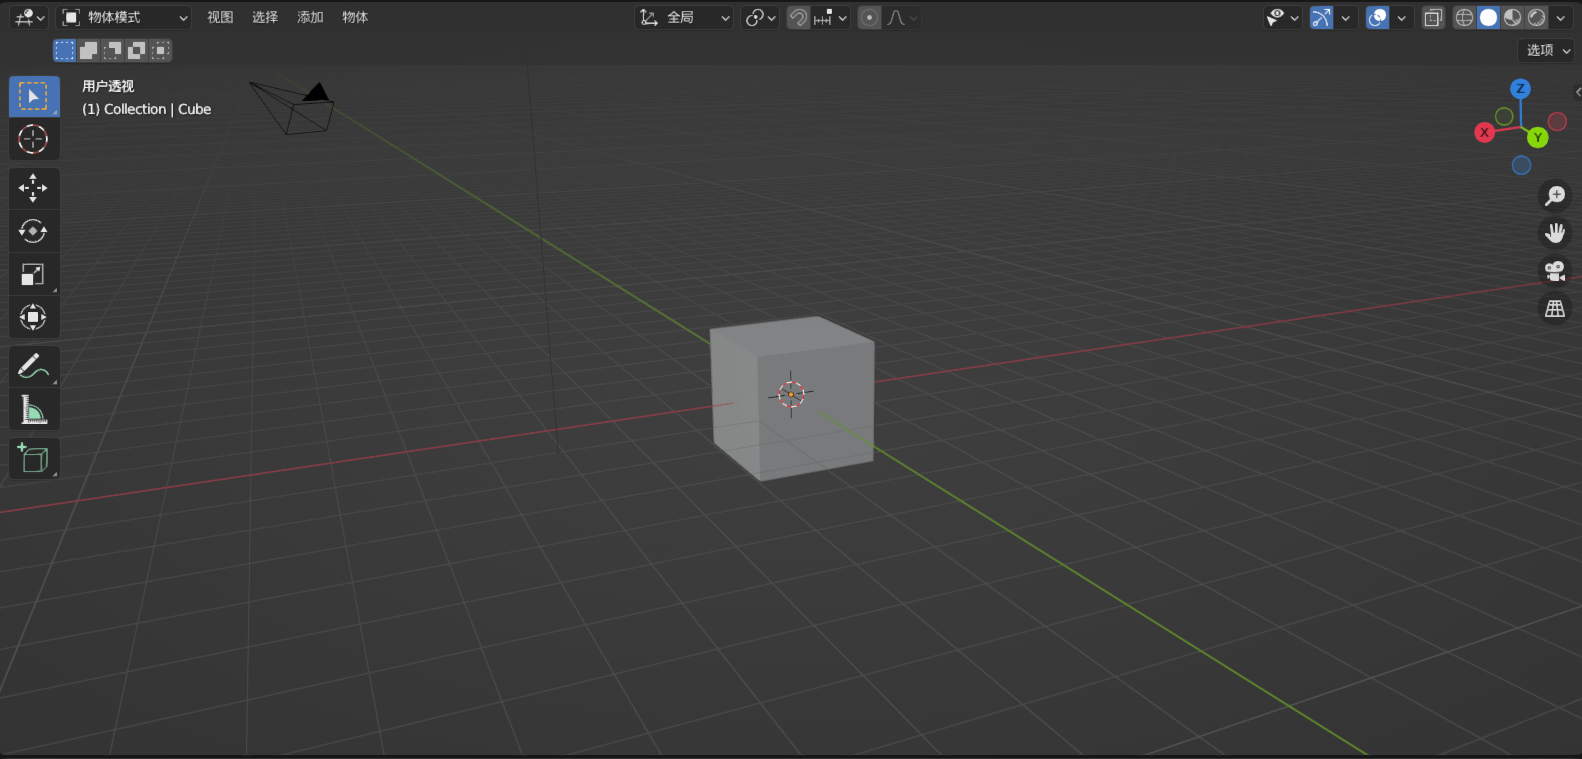Viewport: 1582px width, 759px height.
Task: Select the Measure ruler tool
Action: (34, 409)
